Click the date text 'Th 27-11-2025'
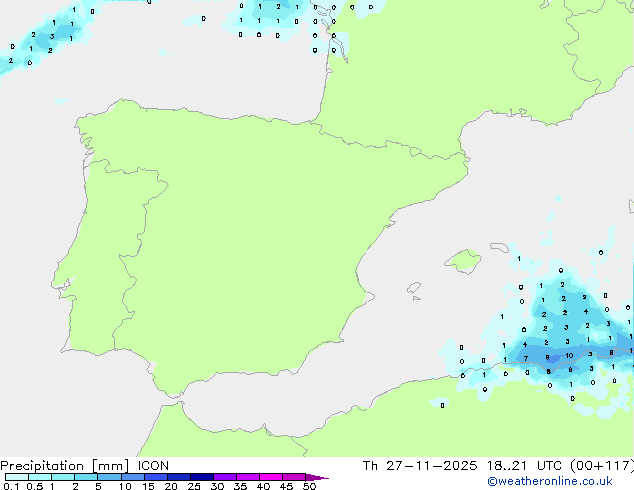634x490 pixels. coord(420,466)
